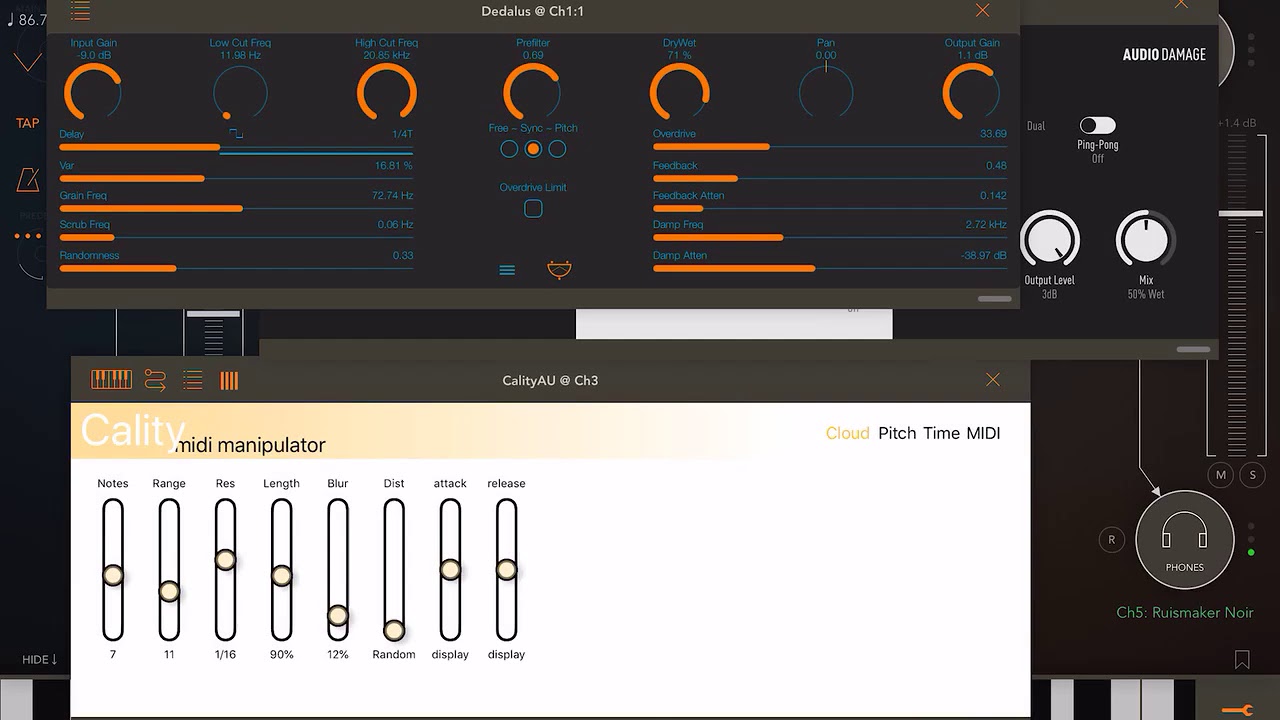Click the High Cut Freq knob
This screenshot has width=1280, height=720.
coord(386,92)
